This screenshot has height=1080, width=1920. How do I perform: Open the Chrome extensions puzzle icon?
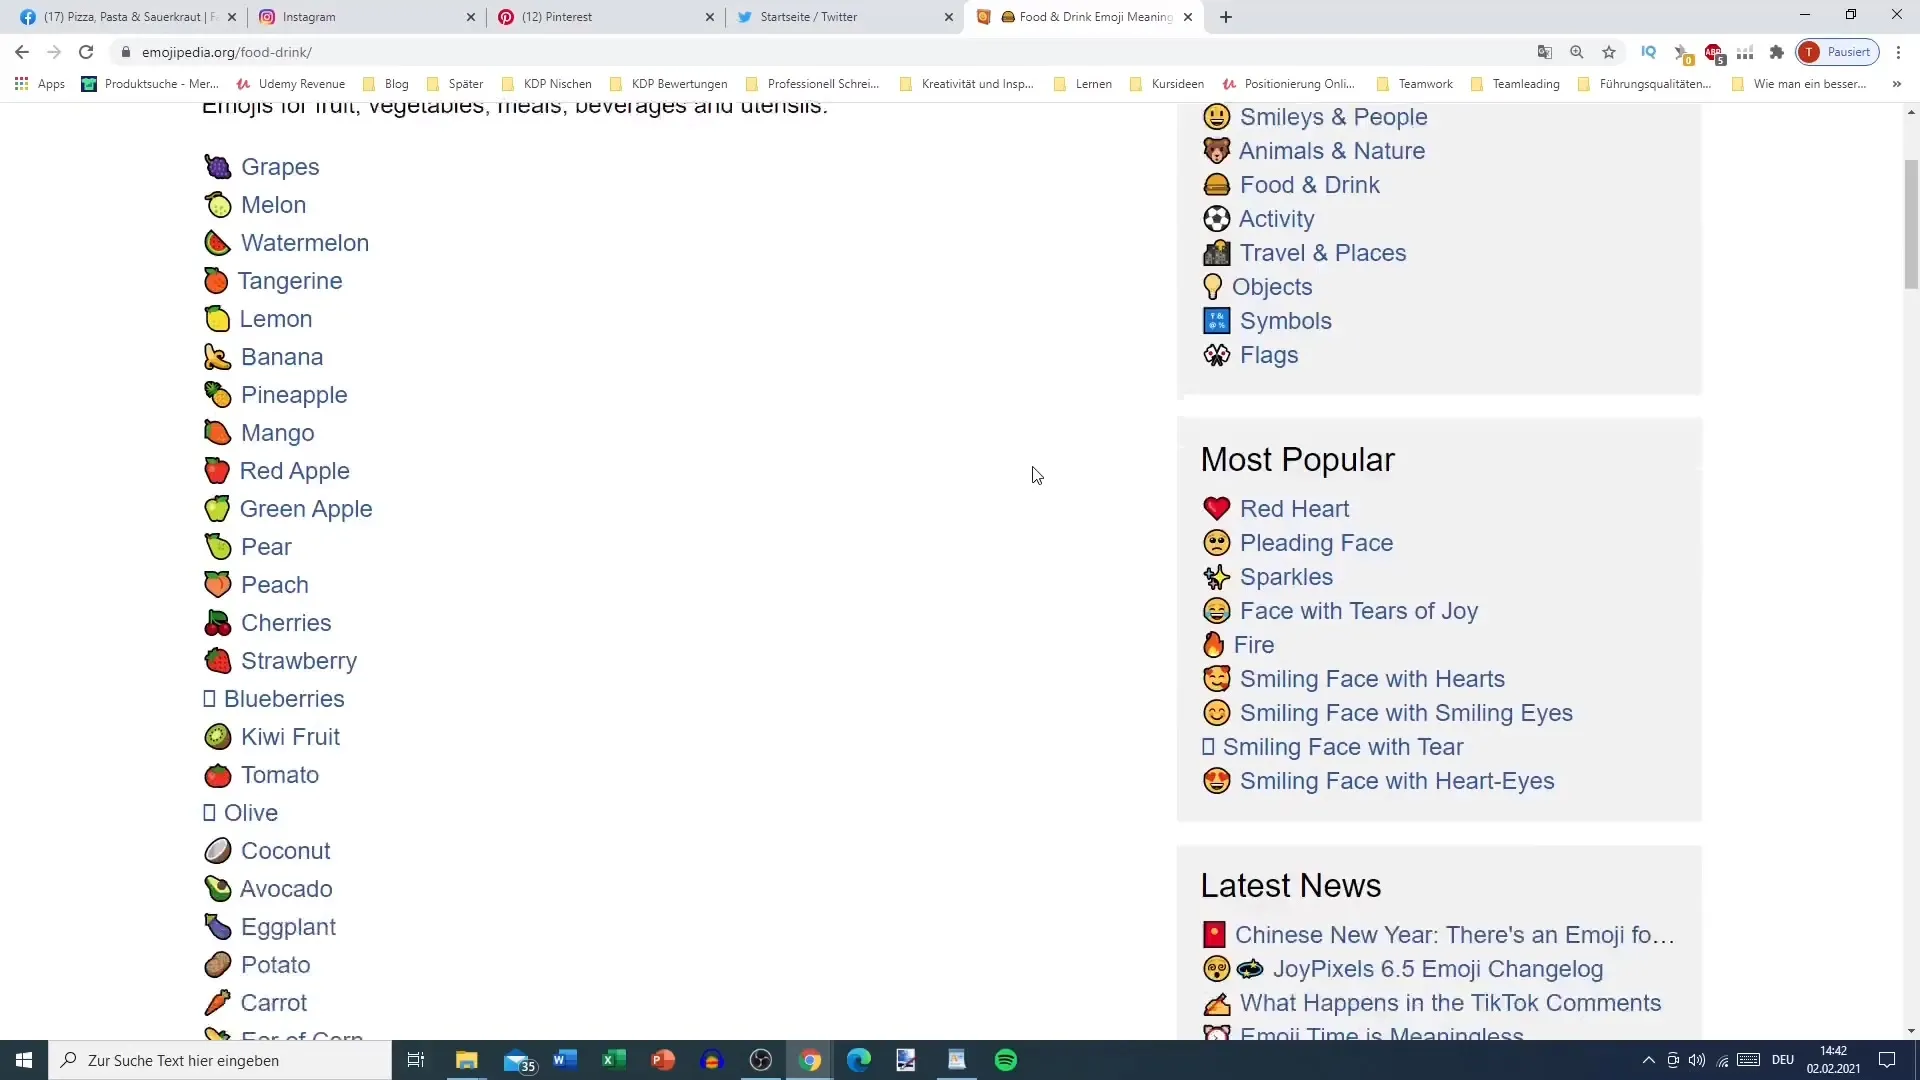(x=1777, y=52)
